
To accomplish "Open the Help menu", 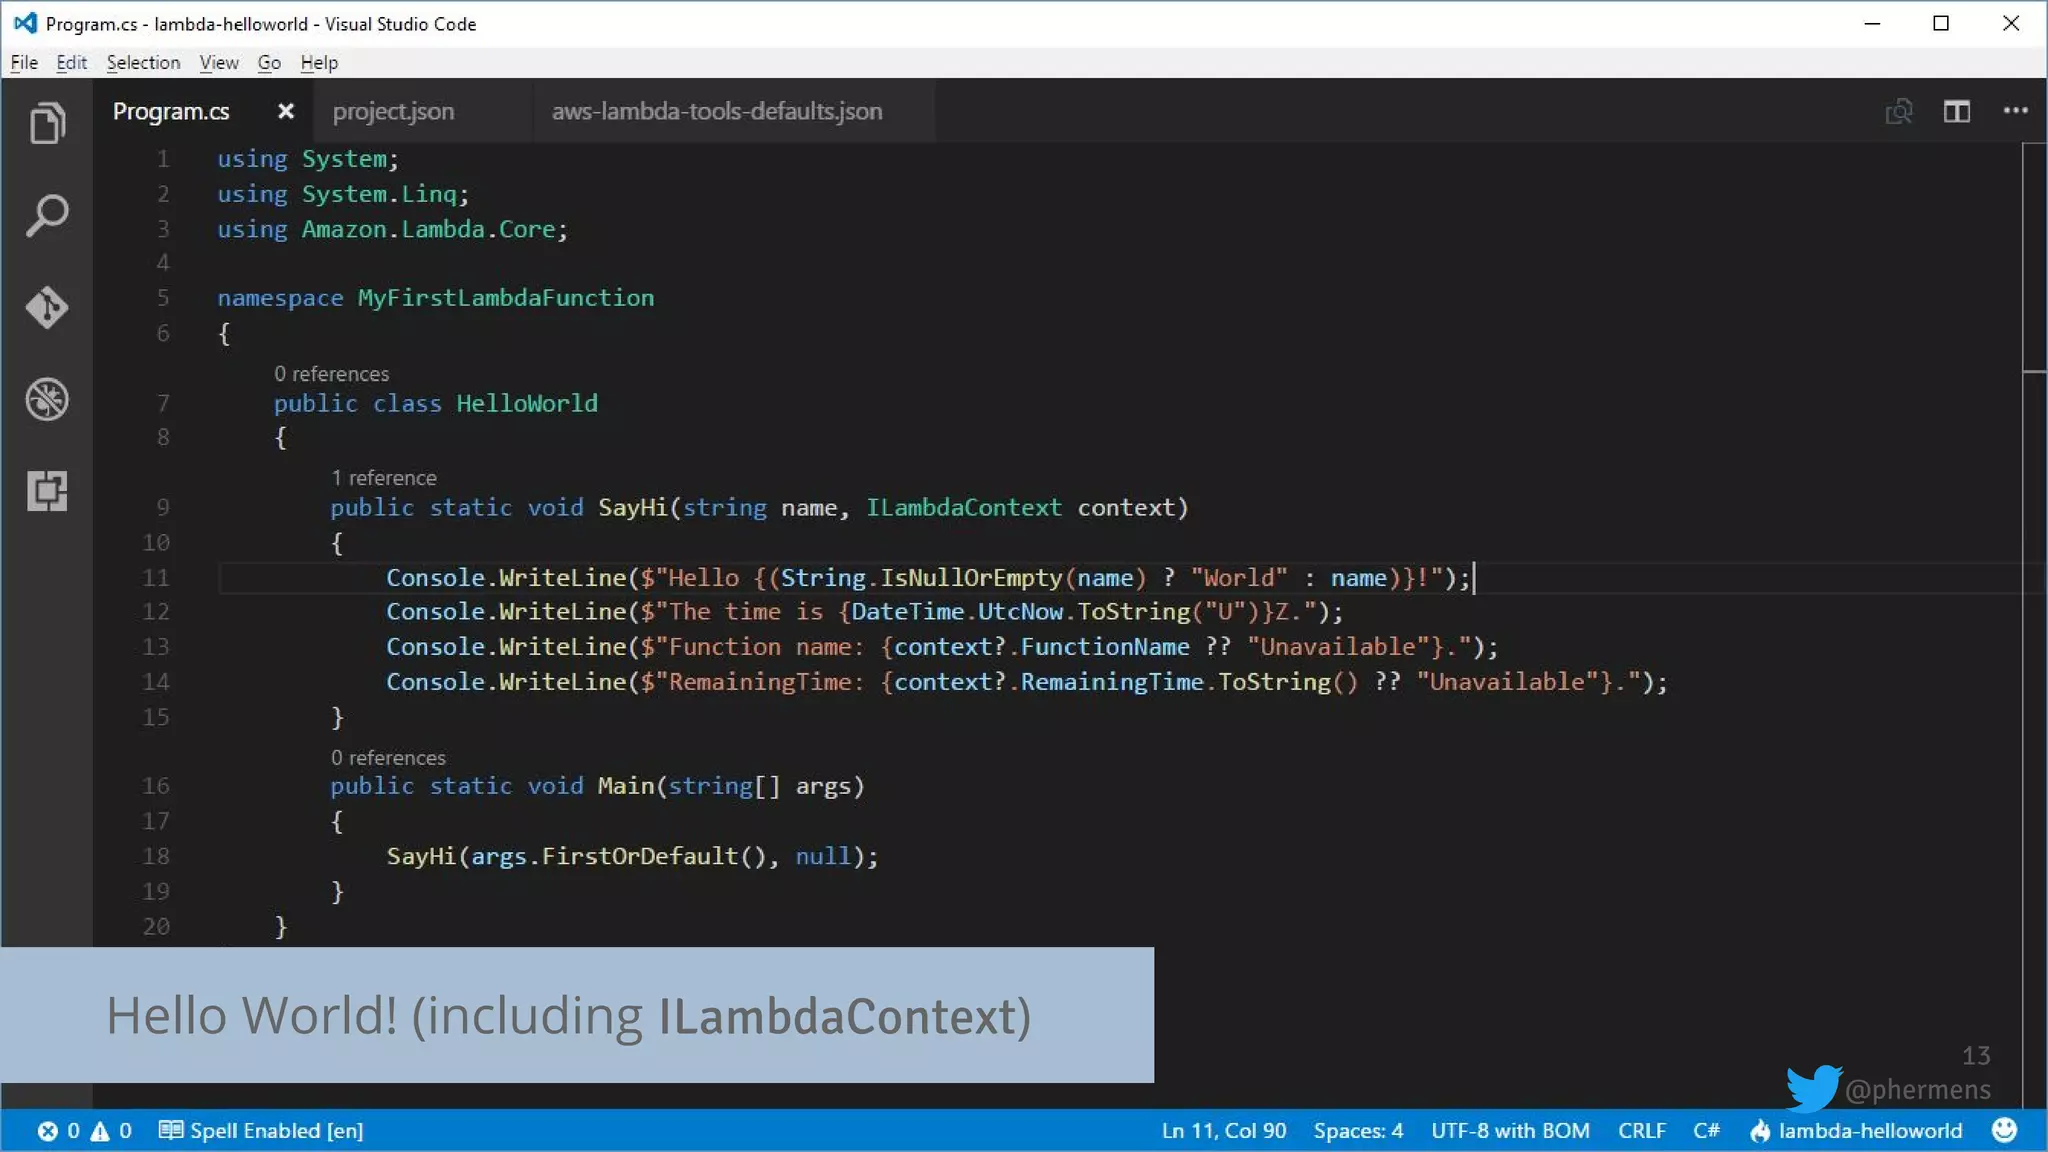I will pyautogui.click(x=319, y=62).
